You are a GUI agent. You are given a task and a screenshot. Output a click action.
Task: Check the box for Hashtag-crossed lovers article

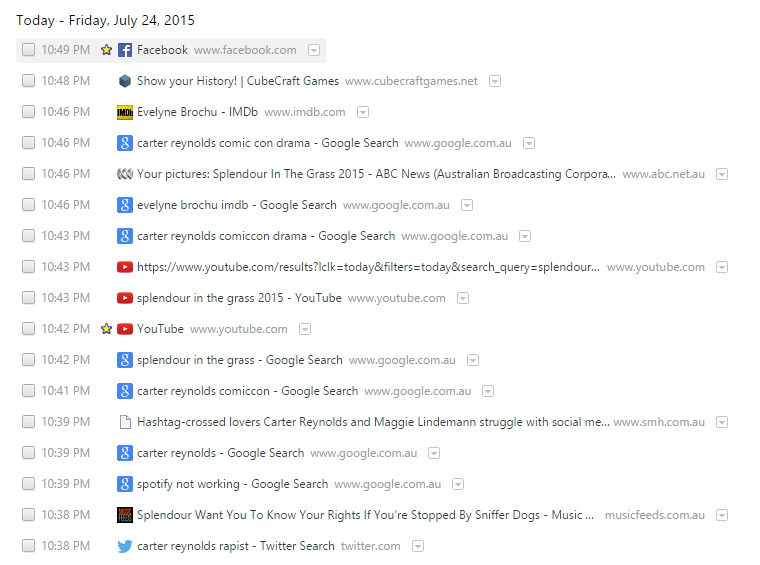pyautogui.click(x=29, y=422)
